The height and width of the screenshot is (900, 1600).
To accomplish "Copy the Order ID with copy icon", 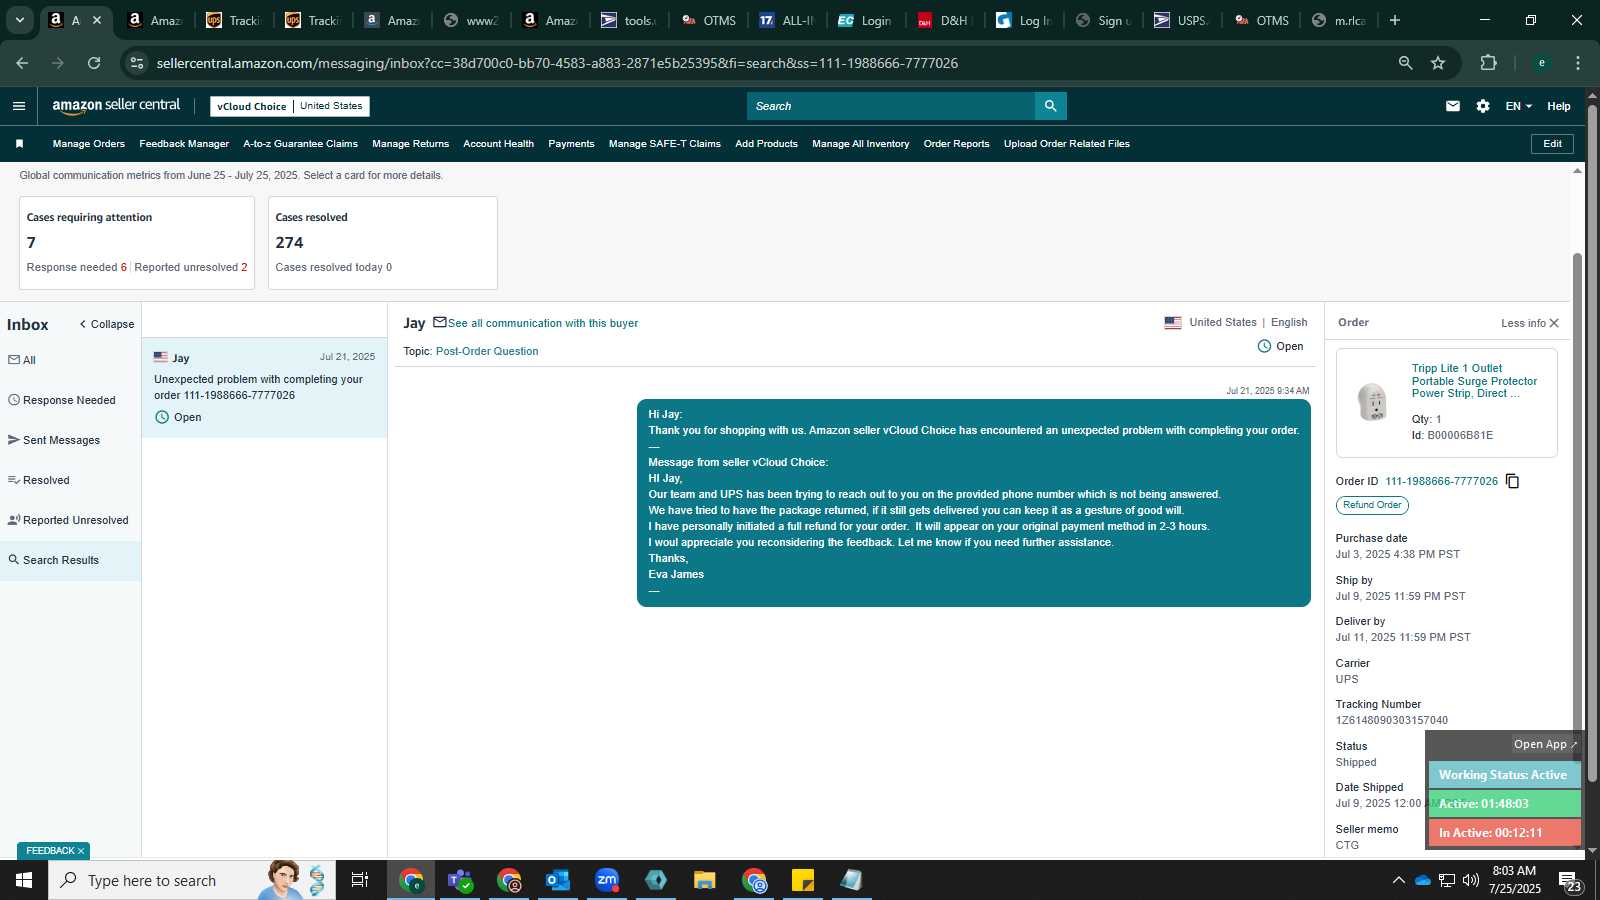I will 1512,481.
